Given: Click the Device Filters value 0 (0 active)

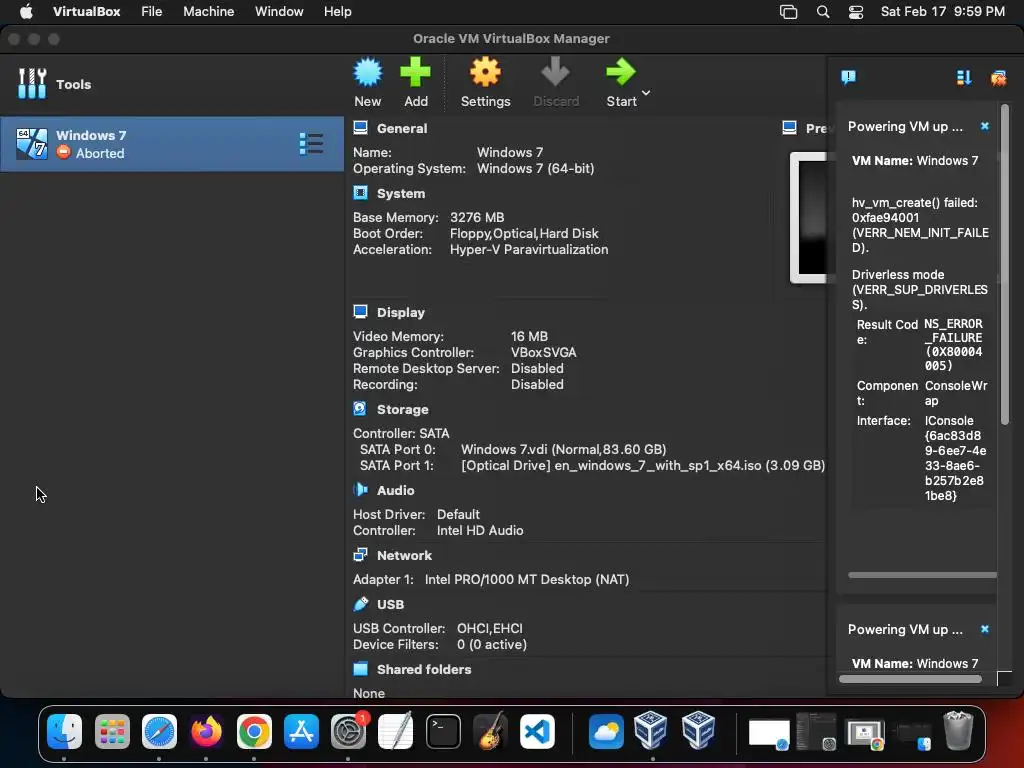Looking at the screenshot, I should click(492, 645).
